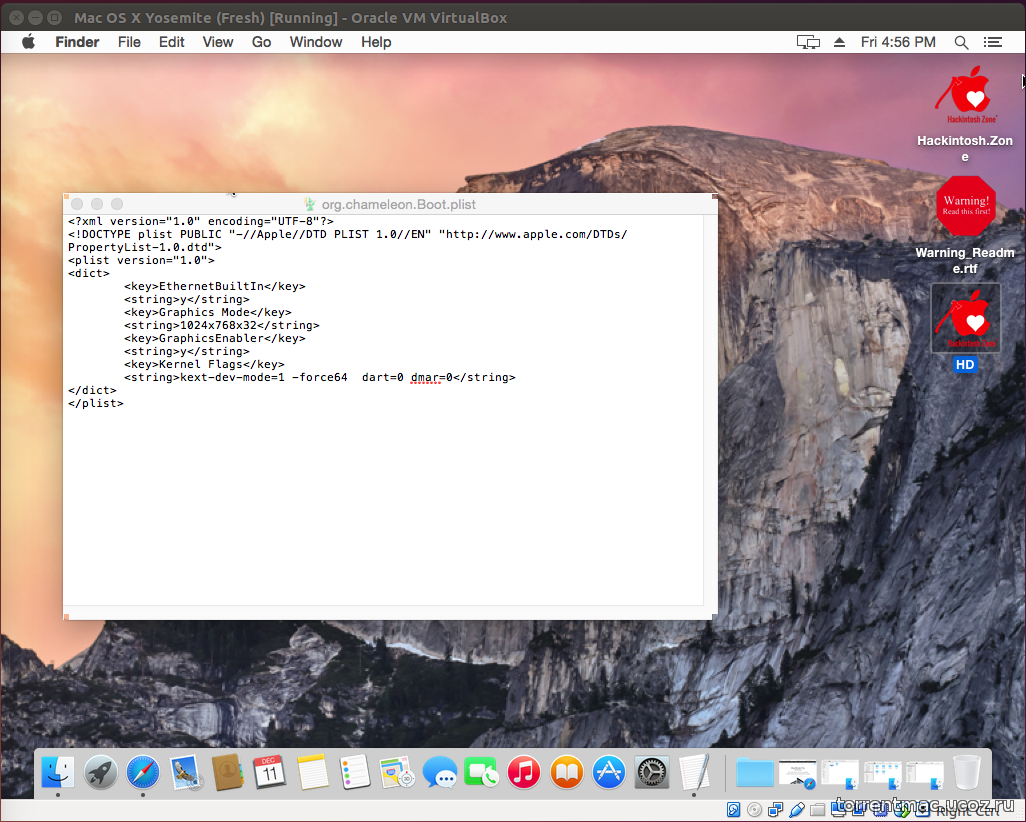Click the org.chameleon.Boot.plist window title

tap(398, 204)
